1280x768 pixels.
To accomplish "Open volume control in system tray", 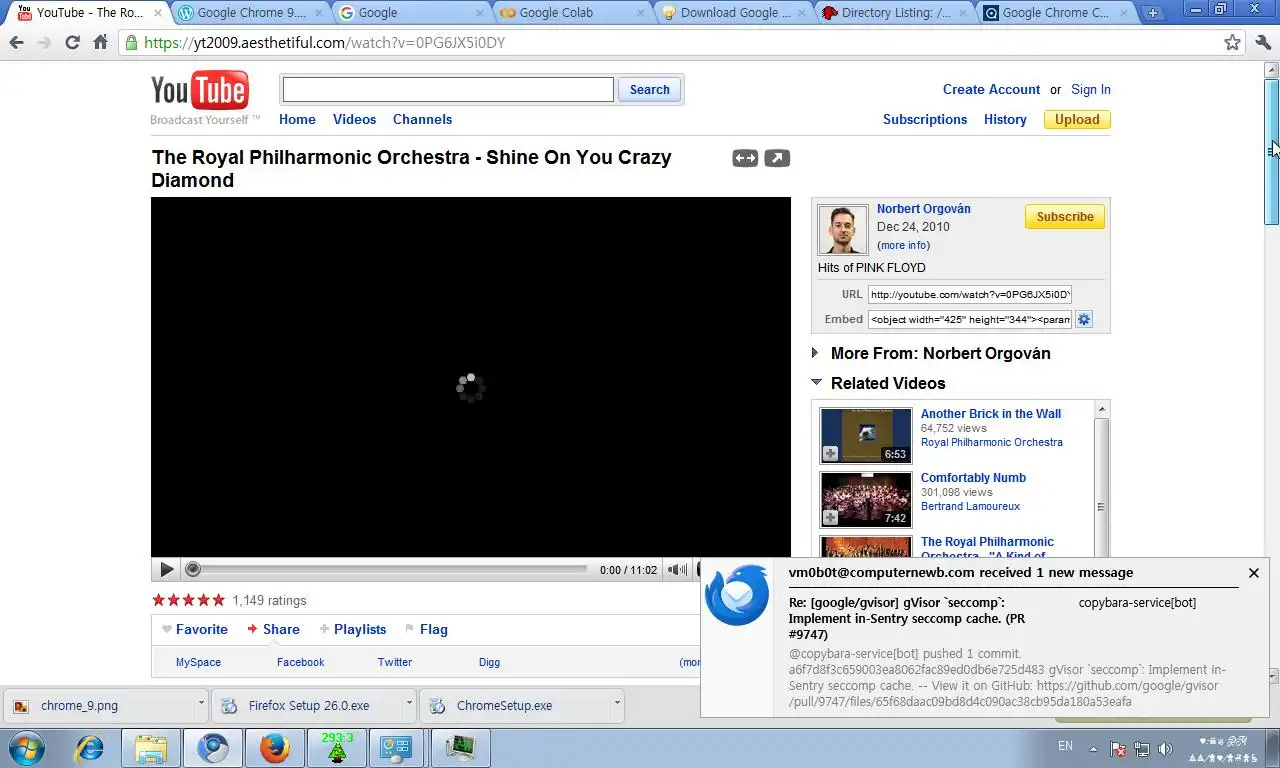I will click(1165, 748).
